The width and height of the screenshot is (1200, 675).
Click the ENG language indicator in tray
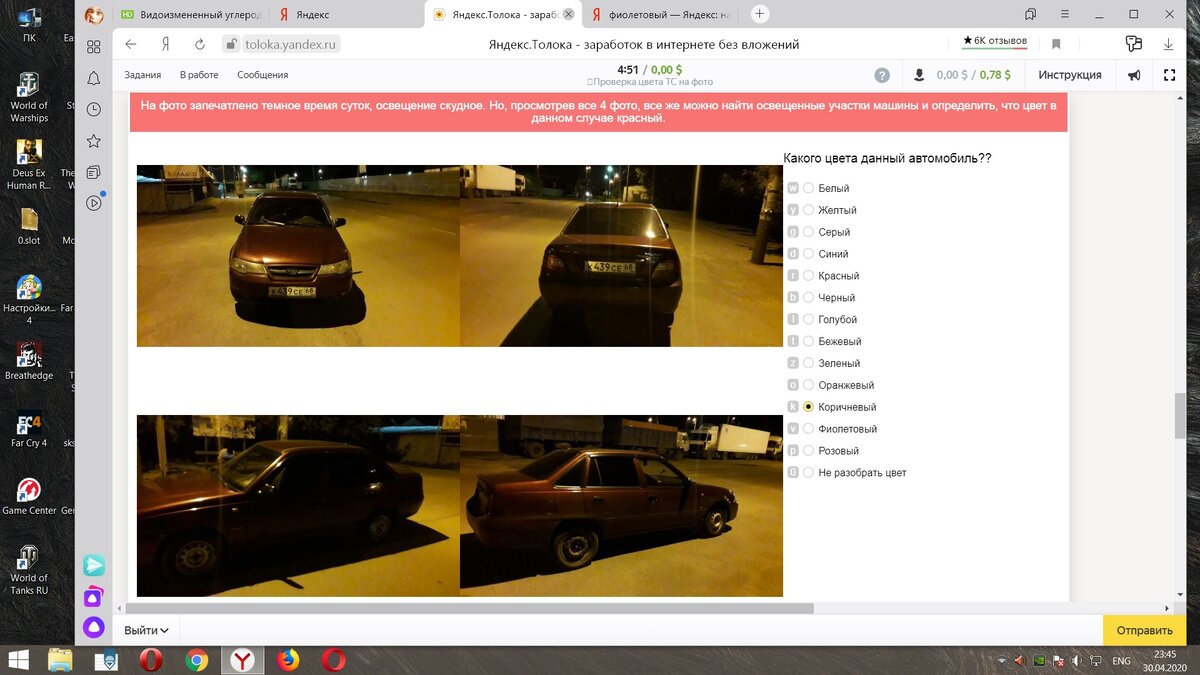[1122, 661]
